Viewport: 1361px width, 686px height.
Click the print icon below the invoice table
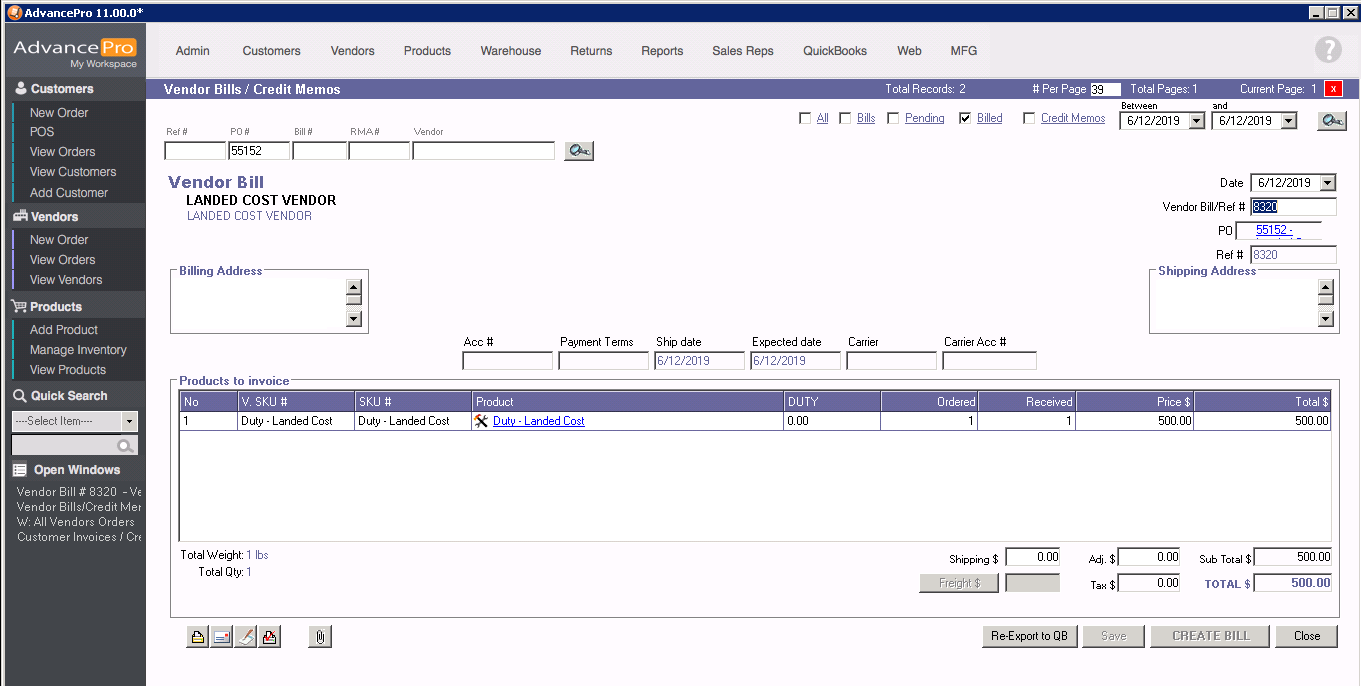198,636
